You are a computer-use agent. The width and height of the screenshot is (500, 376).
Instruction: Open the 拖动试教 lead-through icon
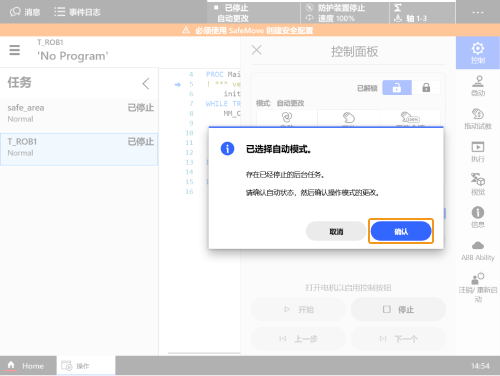478,119
